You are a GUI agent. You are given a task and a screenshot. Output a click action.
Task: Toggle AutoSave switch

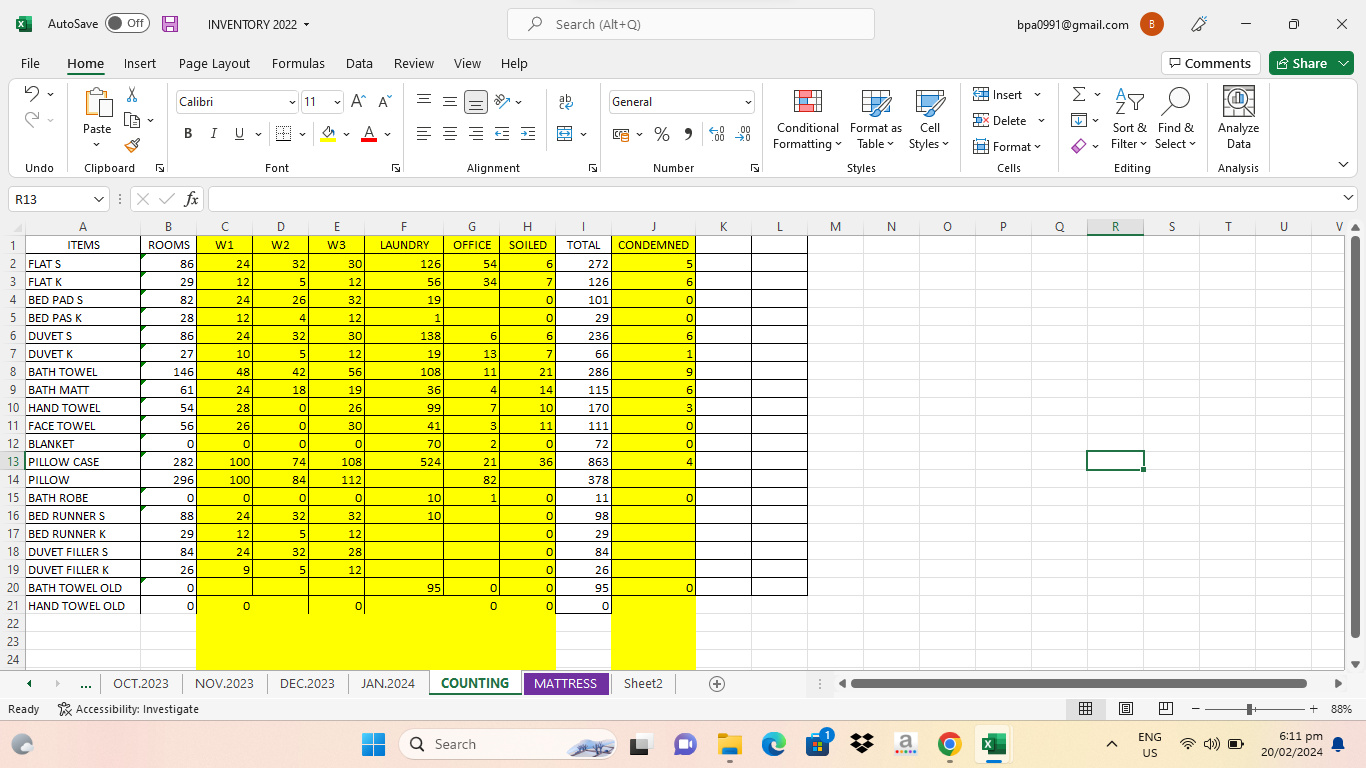127,24
